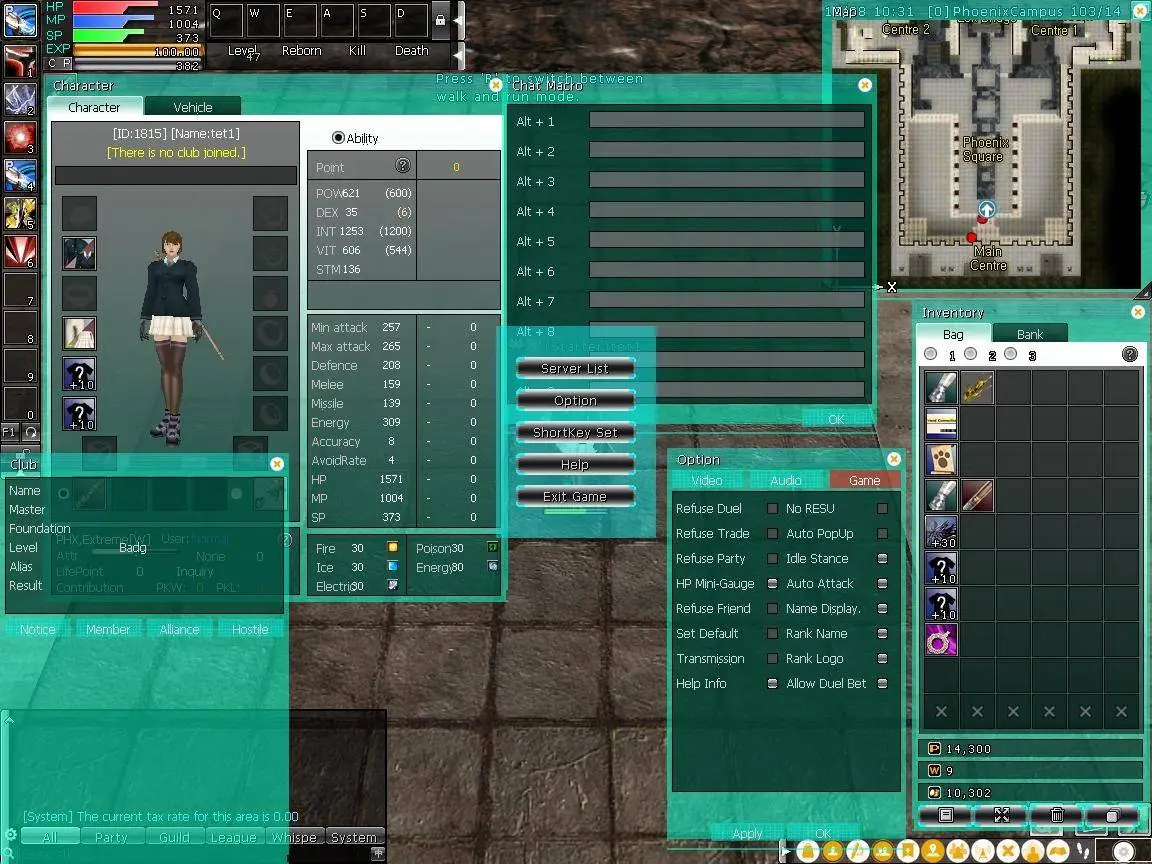Open the Inventory help question mark
Screen dimensions: 1152x864
(1130, 355)
